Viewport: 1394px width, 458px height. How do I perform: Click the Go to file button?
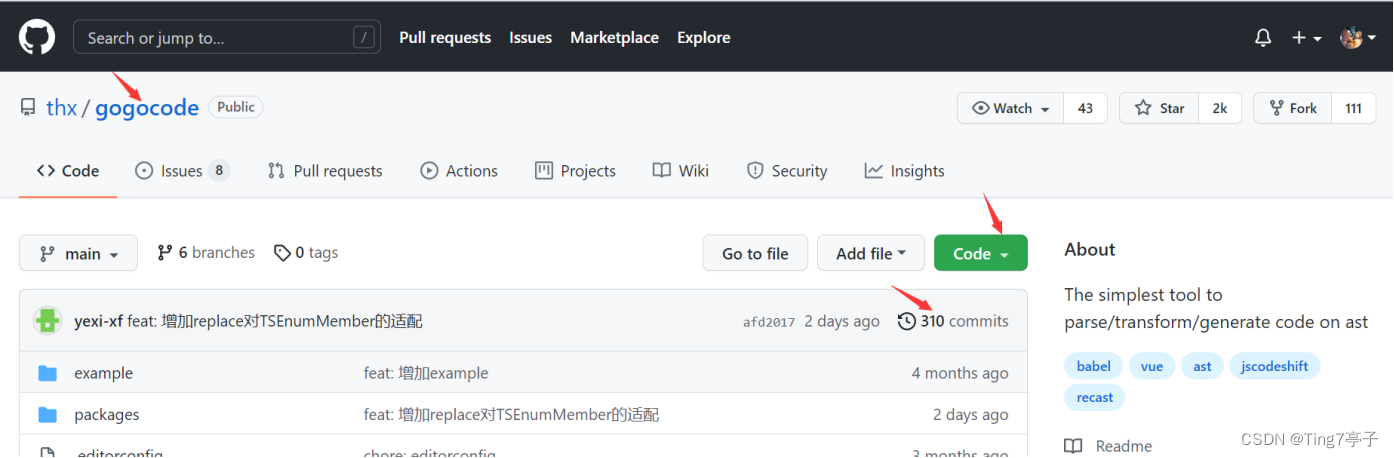click(755, 254)
